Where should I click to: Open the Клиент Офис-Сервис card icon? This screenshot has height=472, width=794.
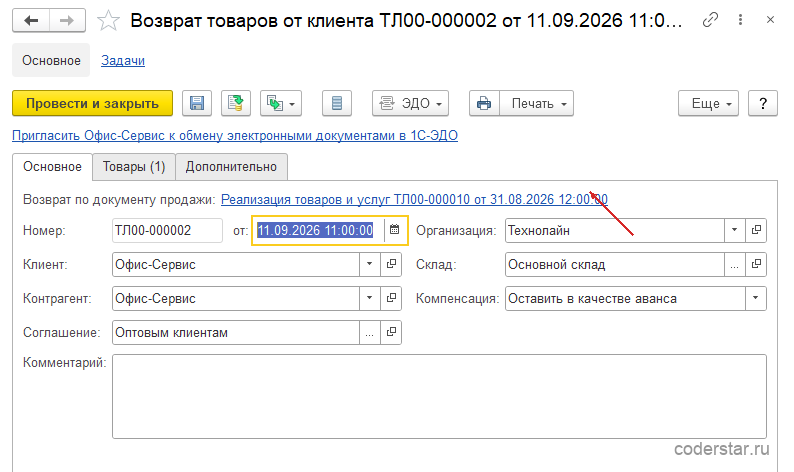pos(391,264)
